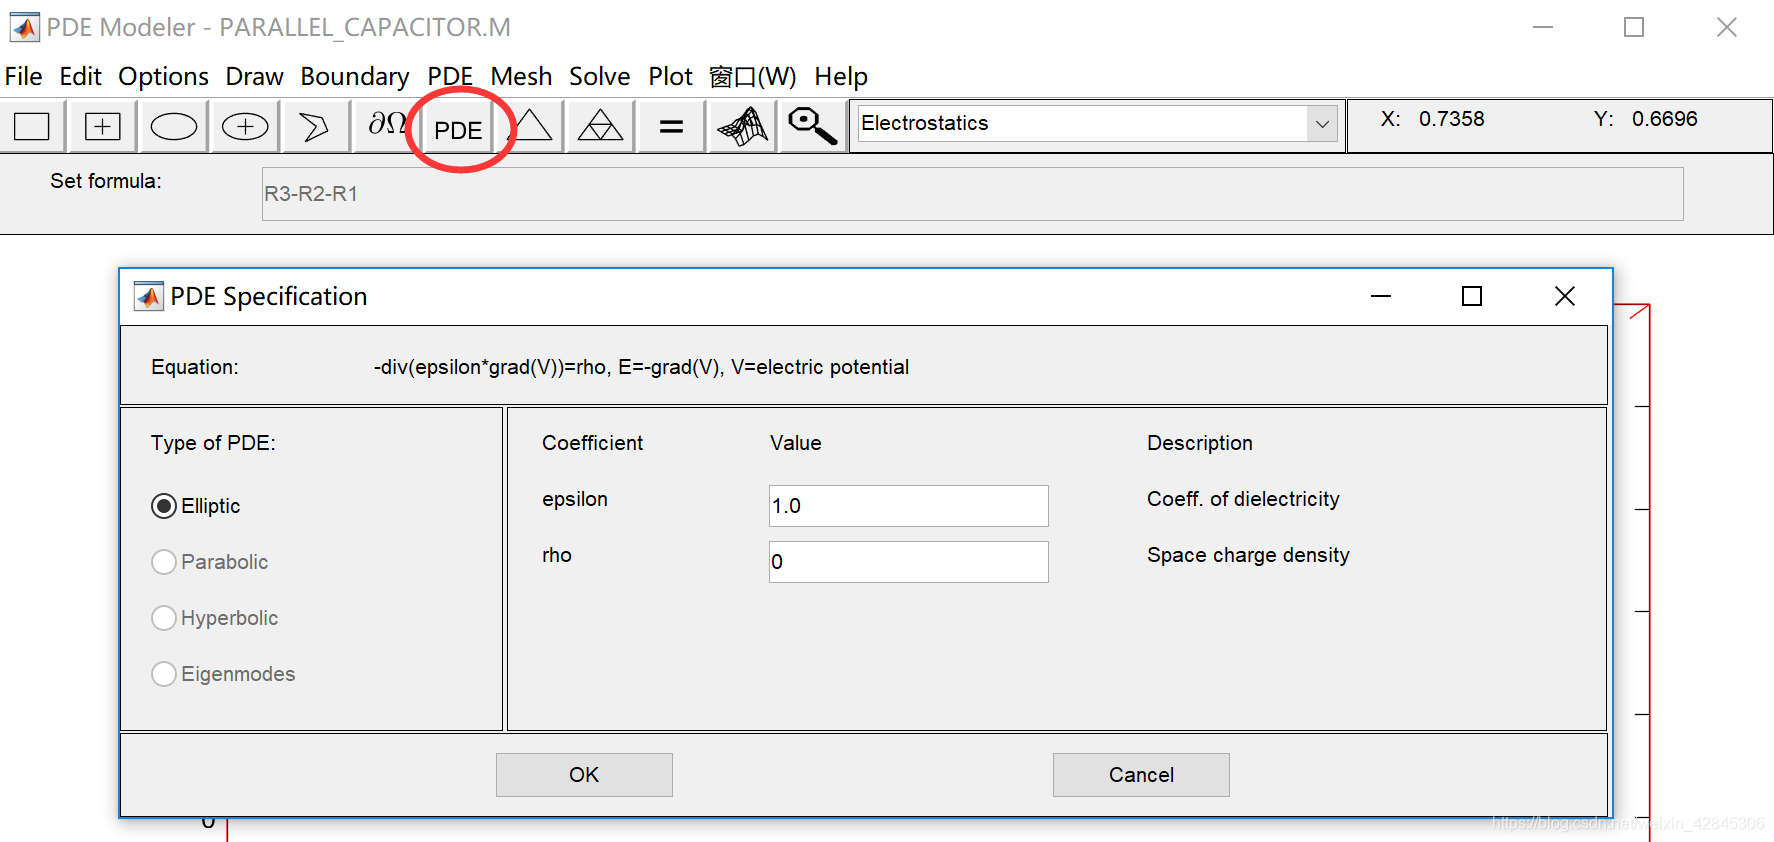Open the Boundary menu
Viewport: 1774px width, 842px height.
pos(355,76)
